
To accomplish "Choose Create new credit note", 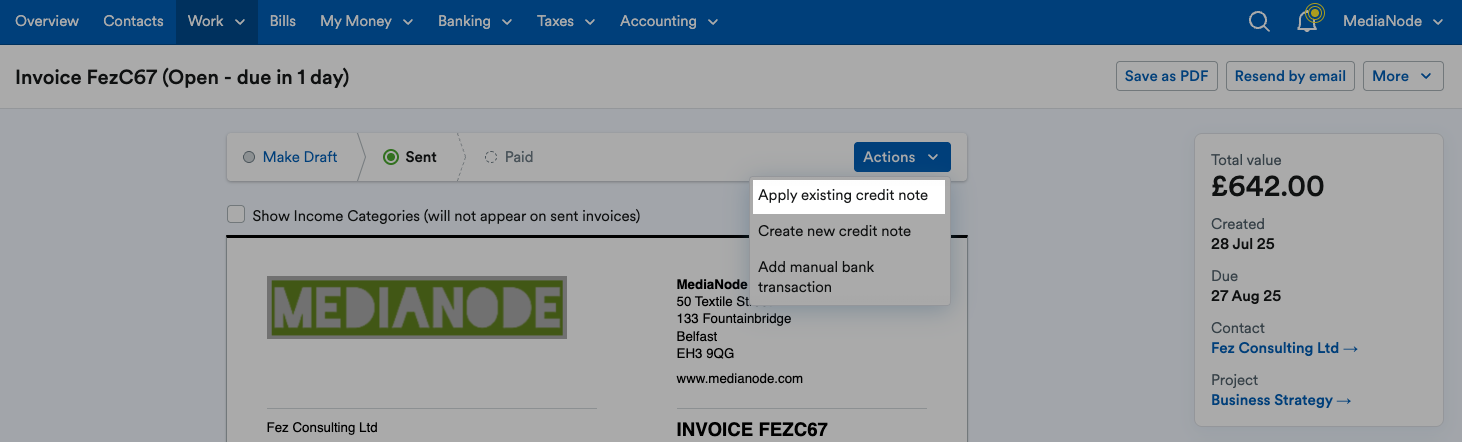I will [x=848, y=231].
